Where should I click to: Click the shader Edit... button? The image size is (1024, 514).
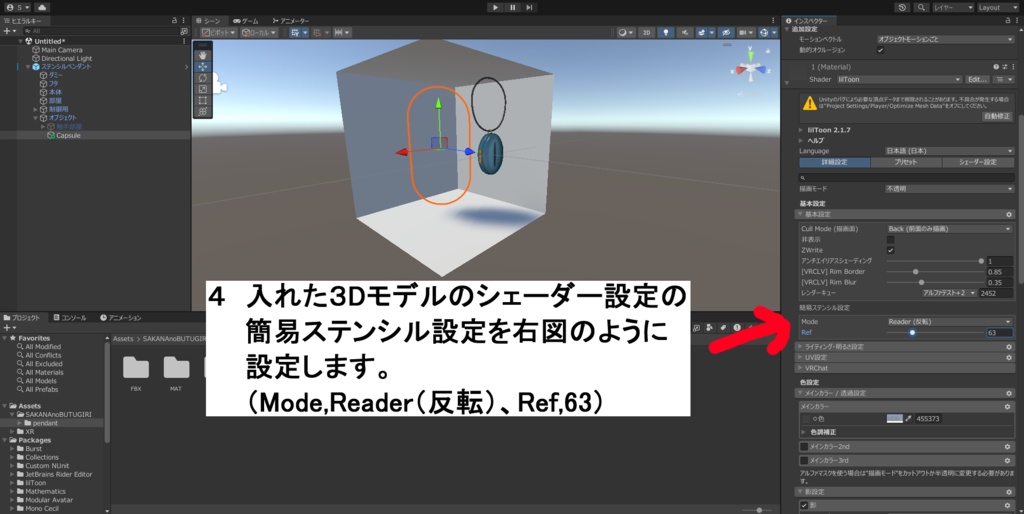tap(977, 80)
